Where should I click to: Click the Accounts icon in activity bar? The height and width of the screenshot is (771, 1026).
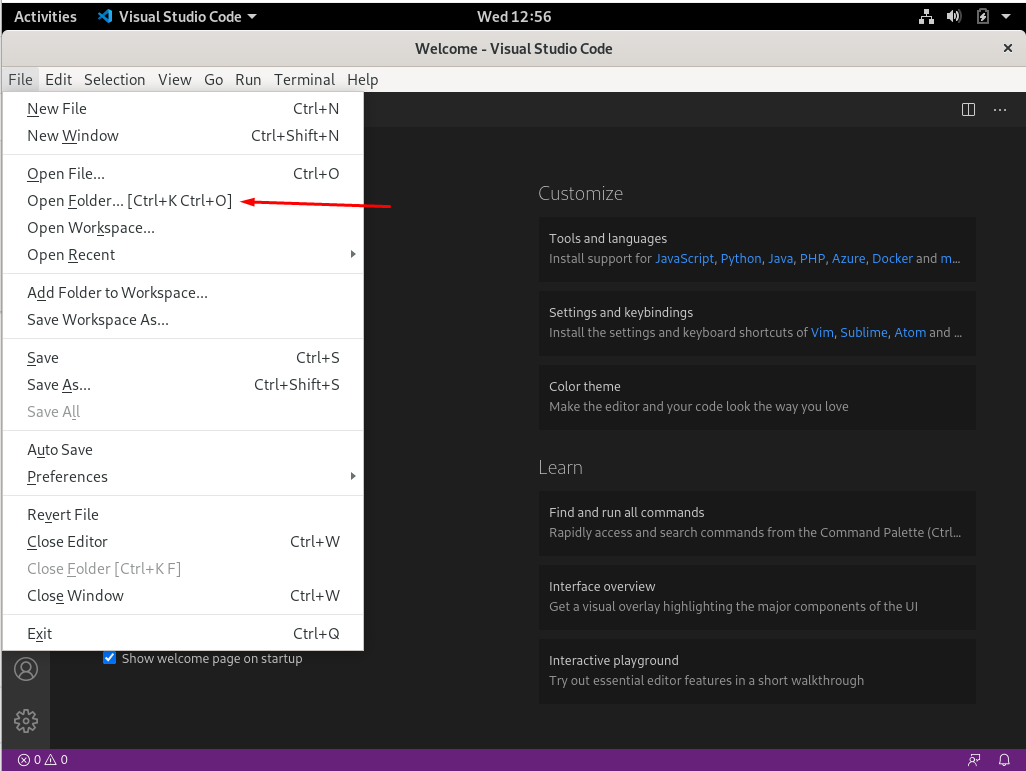click(26, 669)
